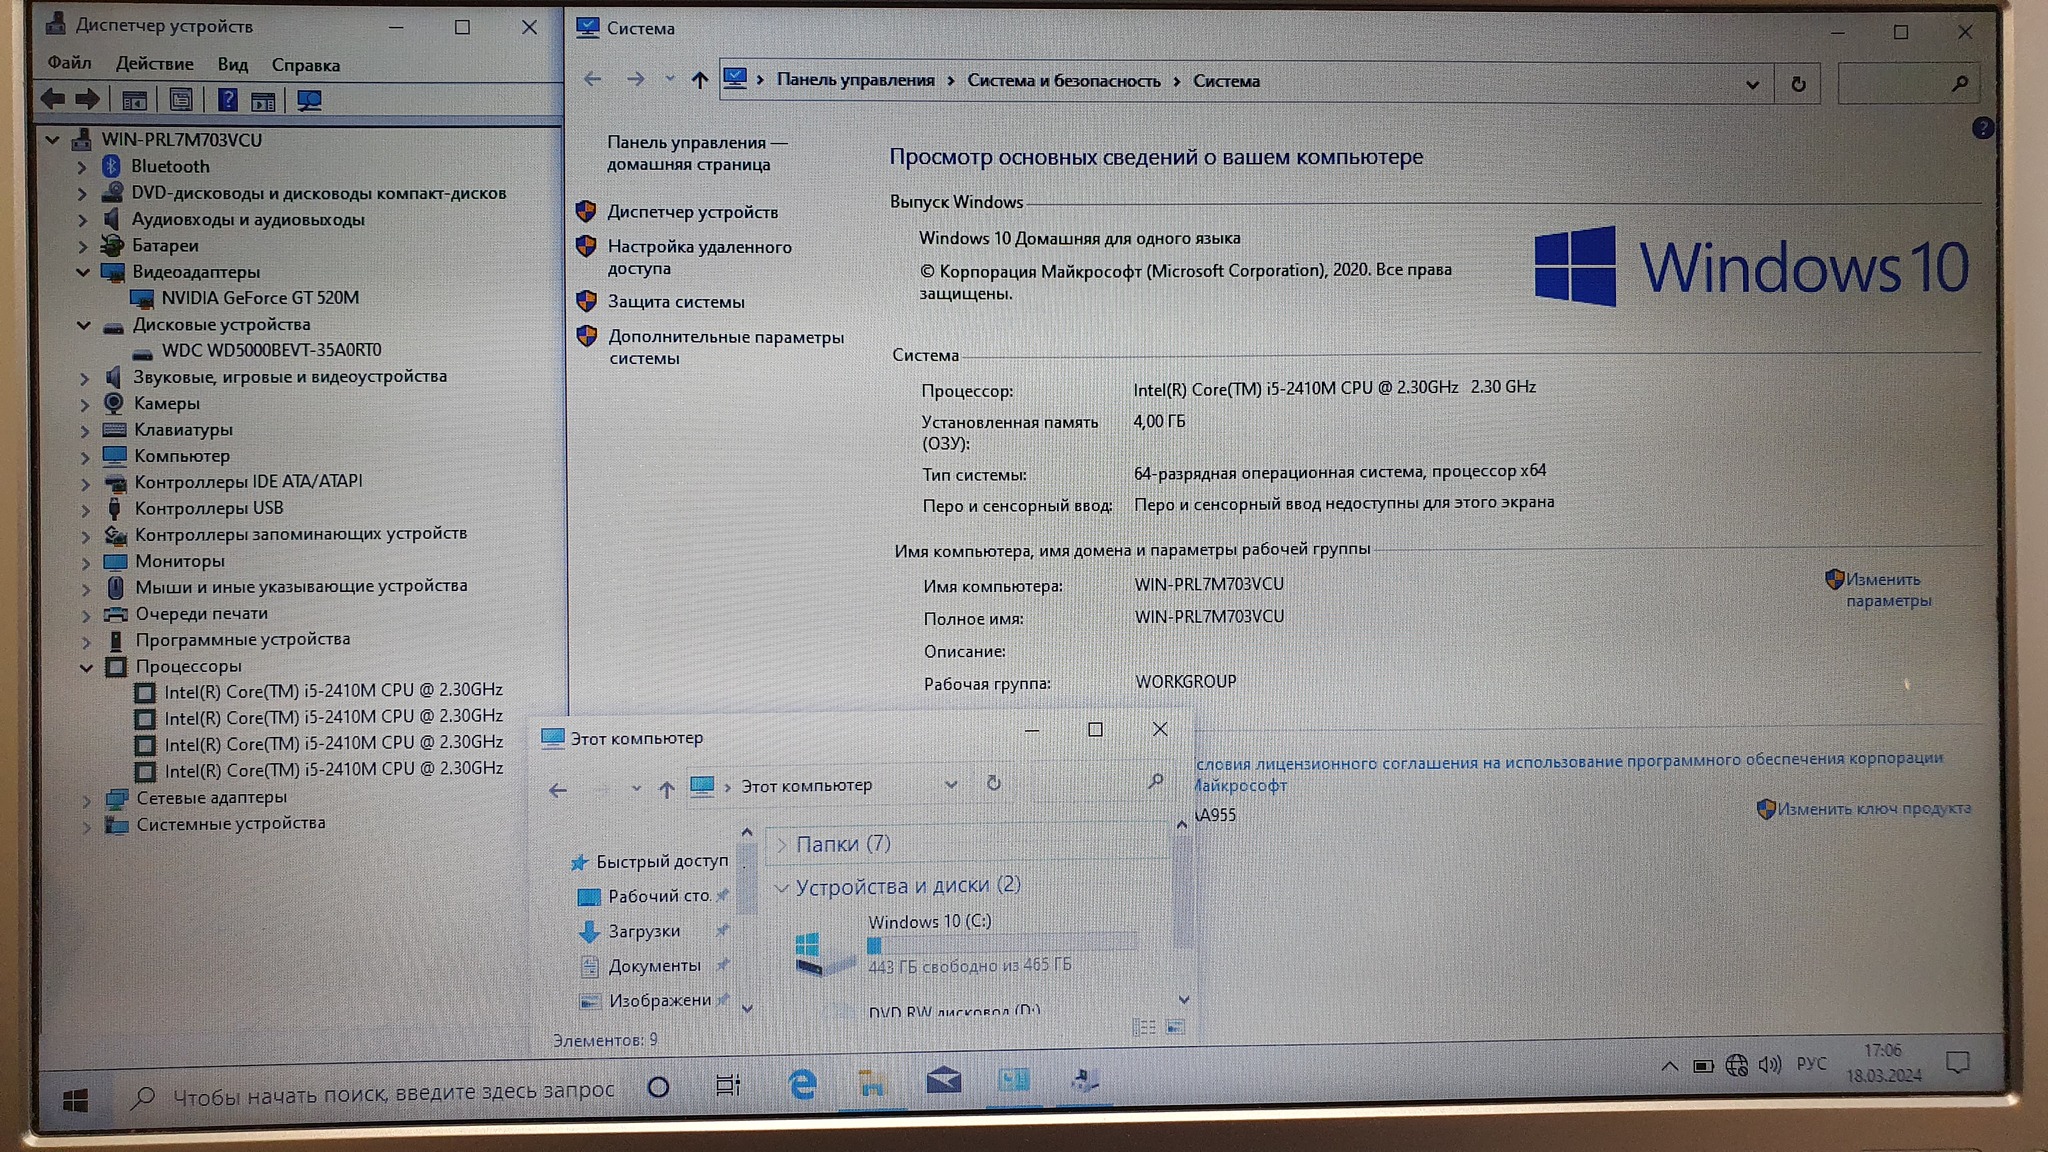Open the Справка menu
2048x1152 pixels.
(x=305, y=65)
